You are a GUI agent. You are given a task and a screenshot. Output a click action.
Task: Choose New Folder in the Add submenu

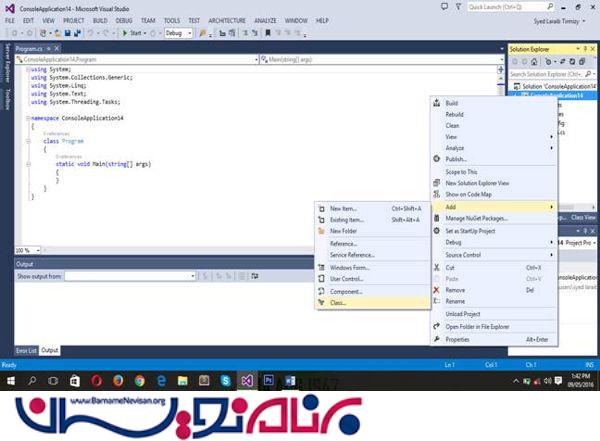tap(373, 231)
